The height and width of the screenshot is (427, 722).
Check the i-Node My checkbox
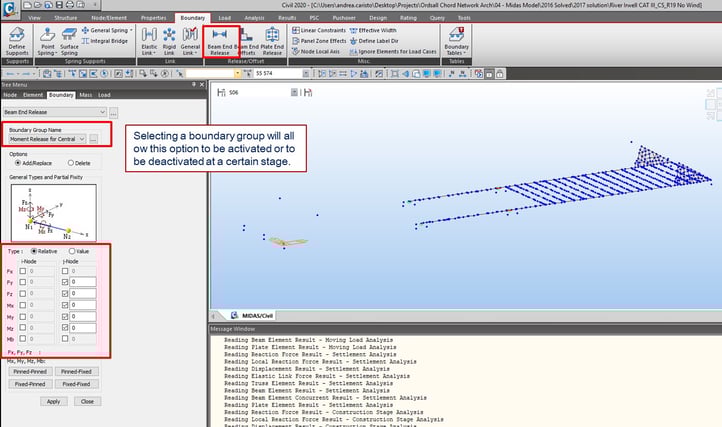23,317
